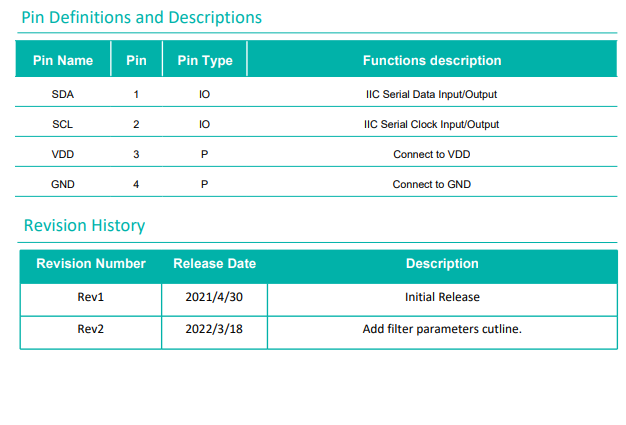Viewport: 626px width, 425px height.
Task: Select the IIC Serial Clock Input/Output text
Action: click(431, 124)
